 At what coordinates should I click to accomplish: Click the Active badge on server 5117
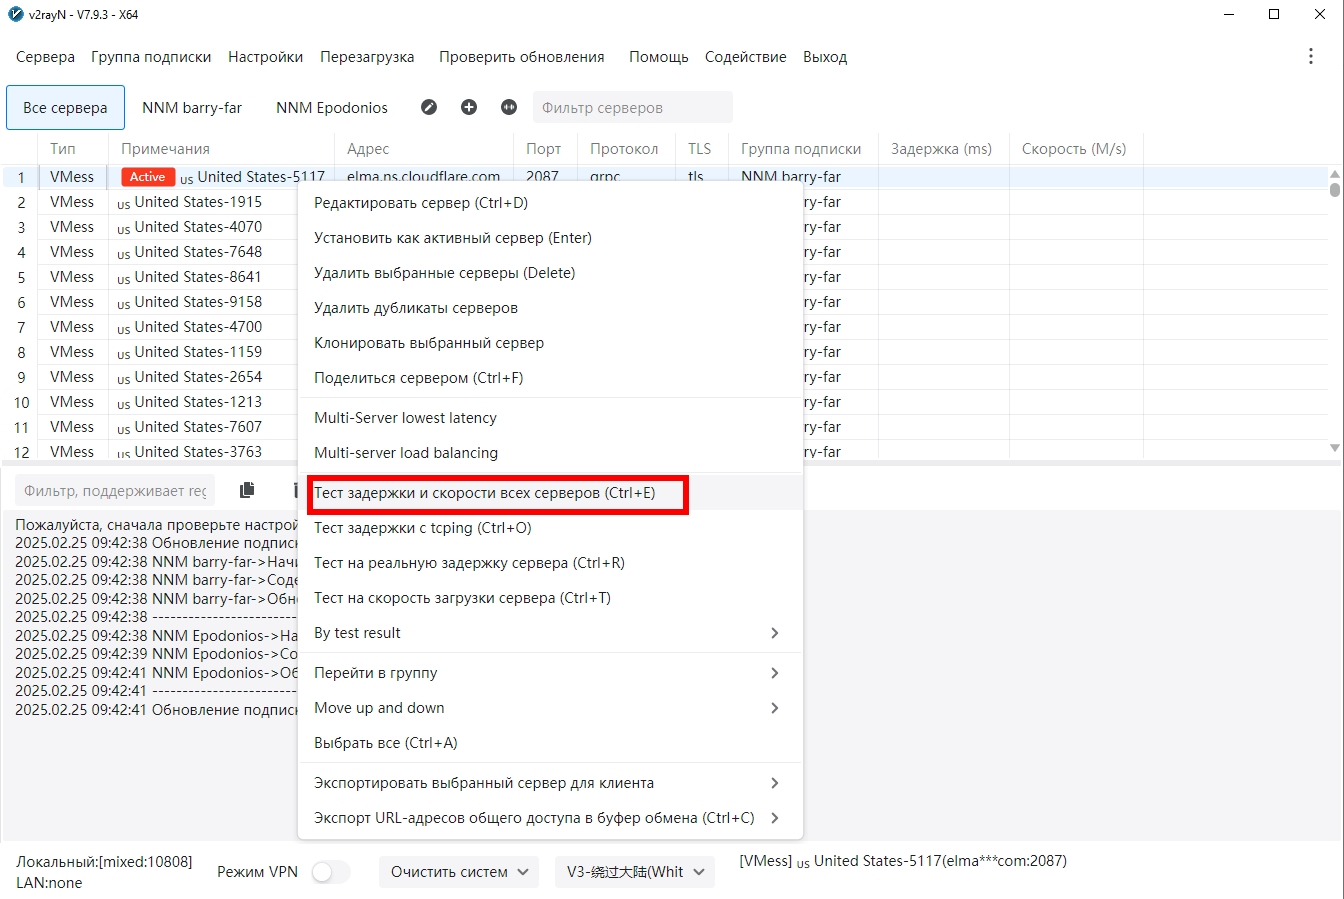(148, 177)
